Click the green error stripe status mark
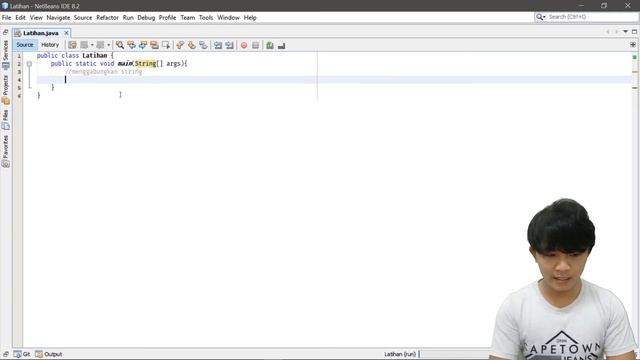The height and width of the screenshot is (360, 640). point(634,57)
